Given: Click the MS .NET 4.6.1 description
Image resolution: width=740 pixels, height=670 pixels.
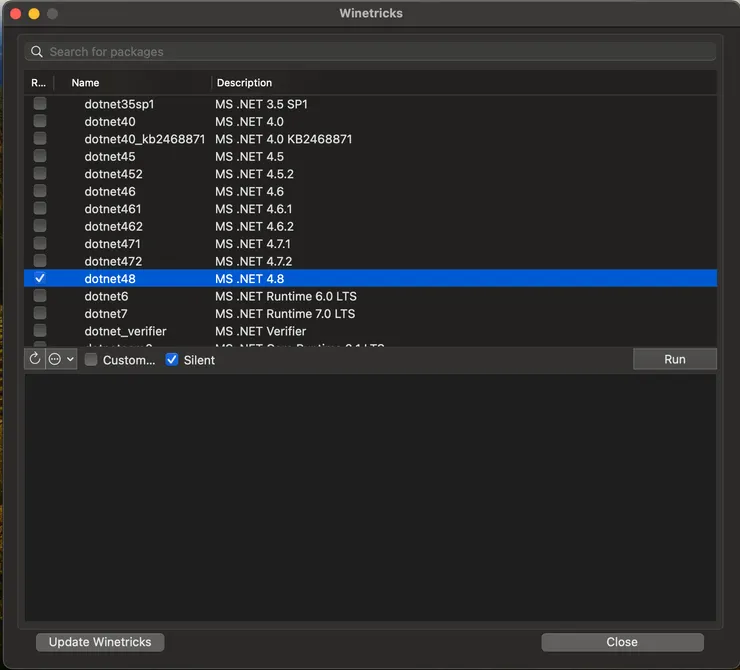Looking at the screenshot, I should tap(254, 209).
